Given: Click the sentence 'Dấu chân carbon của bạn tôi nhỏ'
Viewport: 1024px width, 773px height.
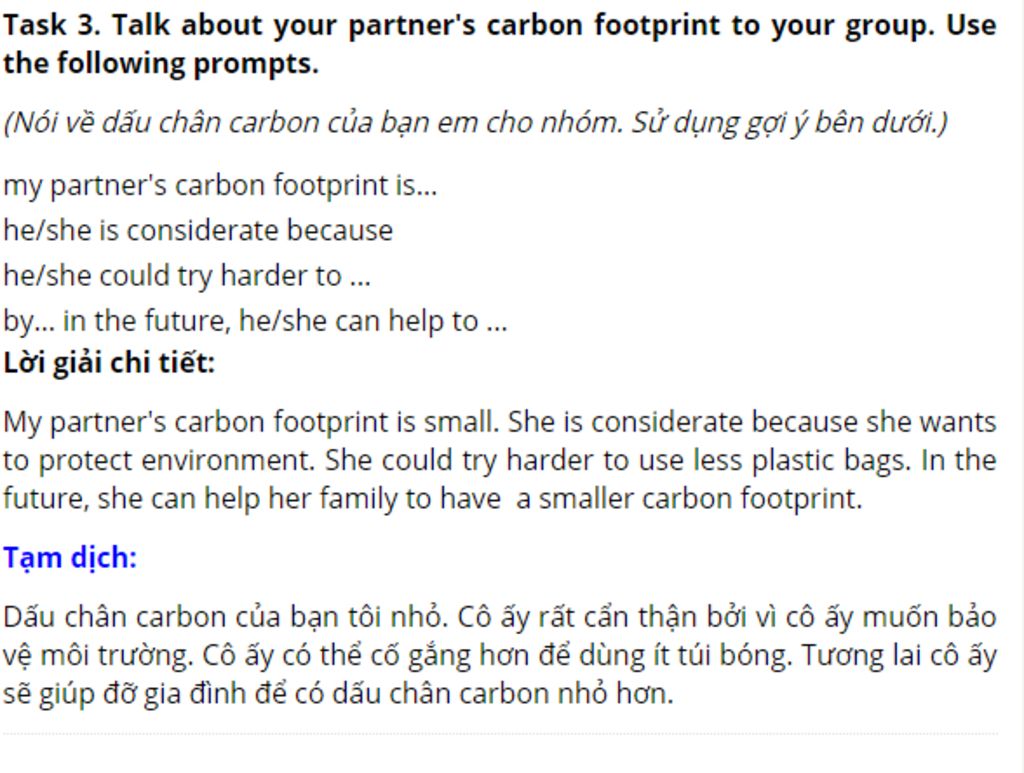Looking at the screenshot, I should pos(225,616).
